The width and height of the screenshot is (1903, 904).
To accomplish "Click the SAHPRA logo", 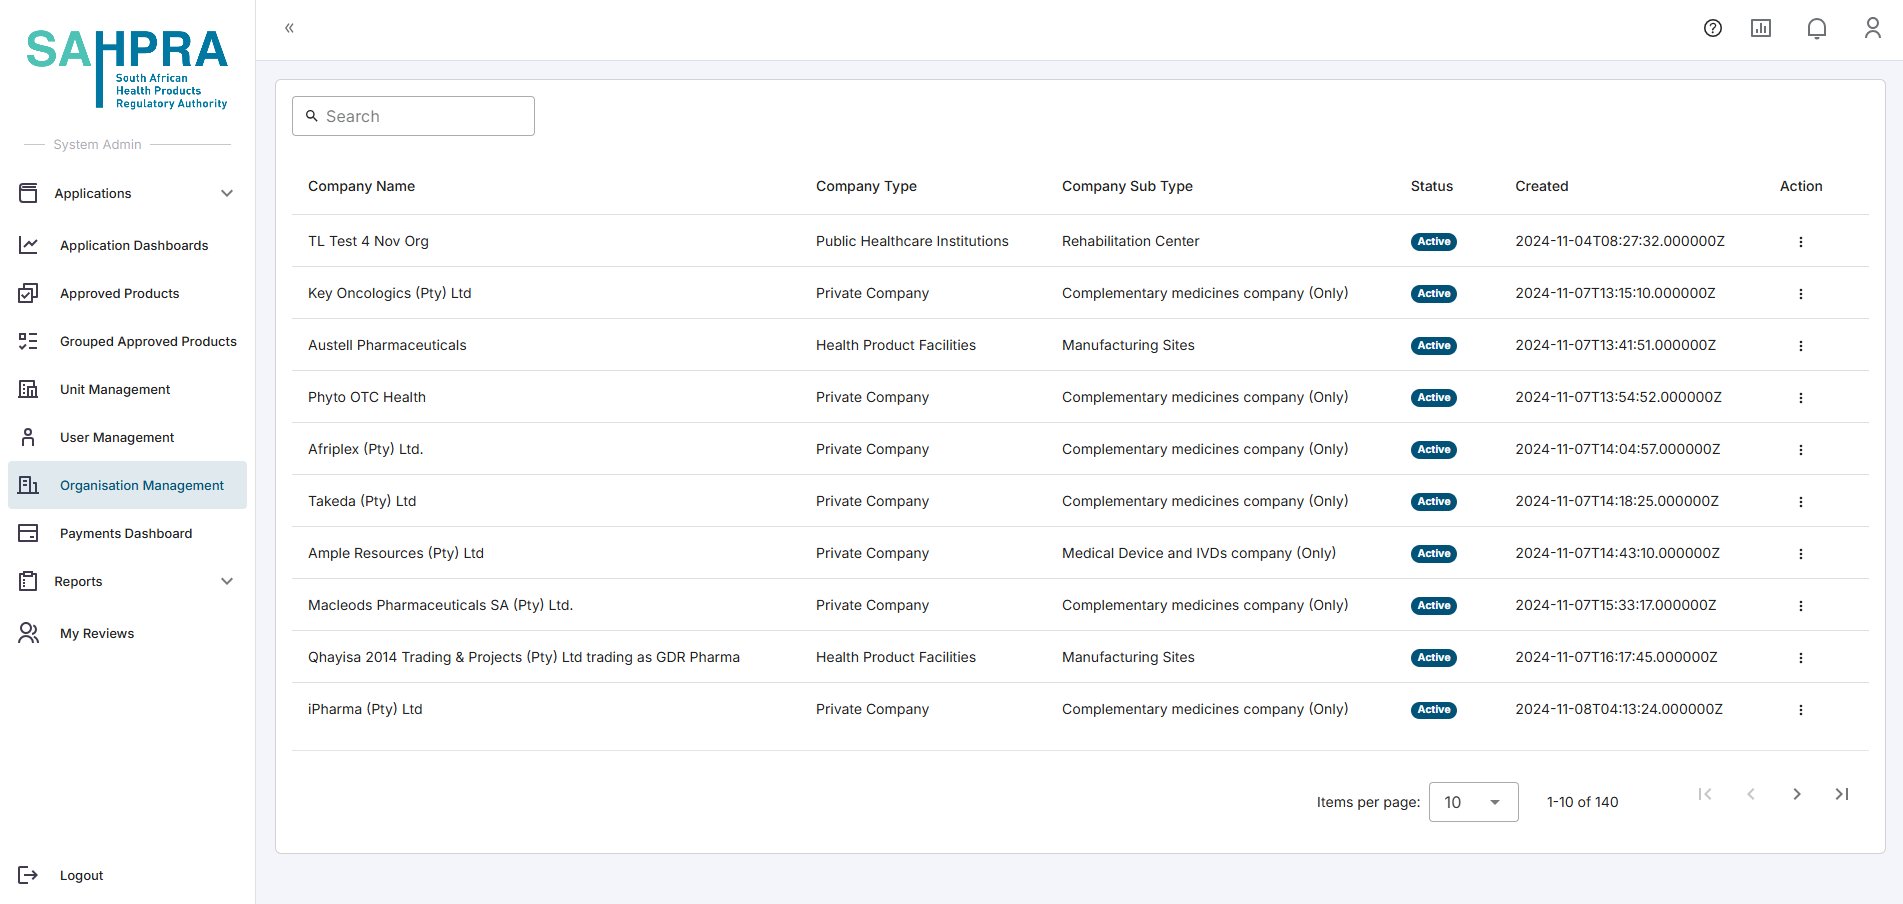I will (127, 68).
